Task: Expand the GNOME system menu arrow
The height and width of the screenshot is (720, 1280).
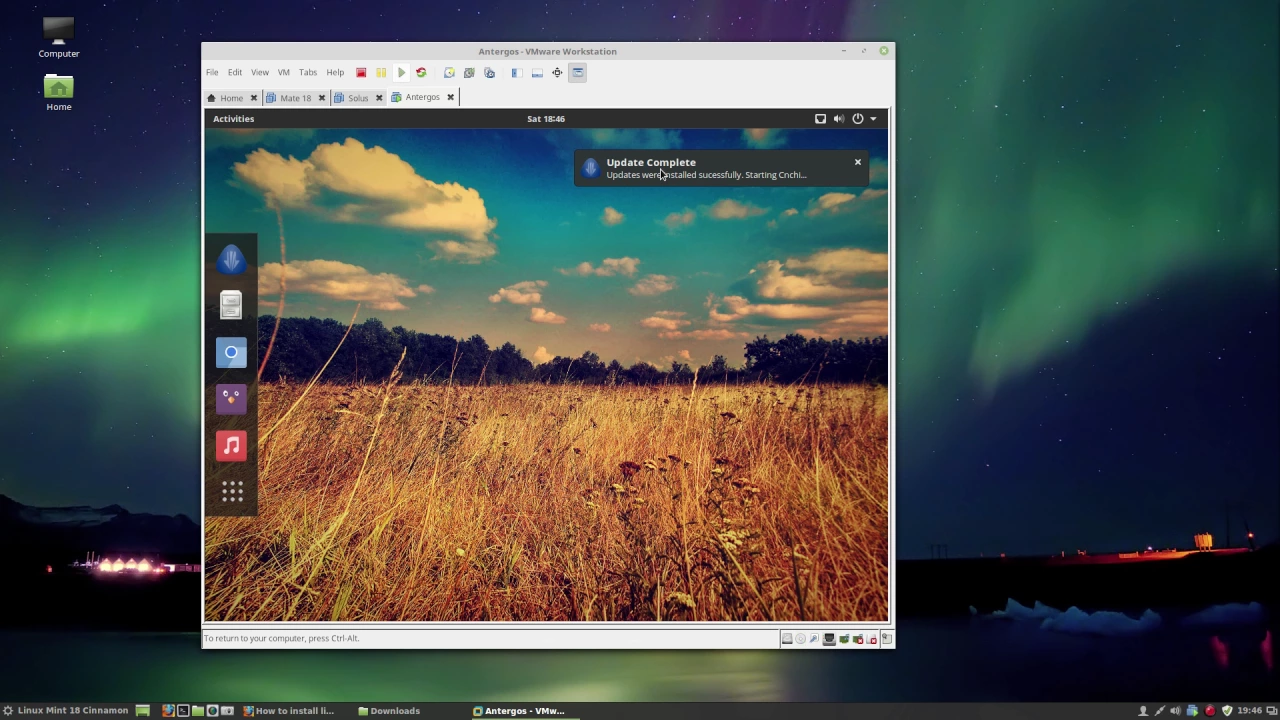Action: click(873, 118)
